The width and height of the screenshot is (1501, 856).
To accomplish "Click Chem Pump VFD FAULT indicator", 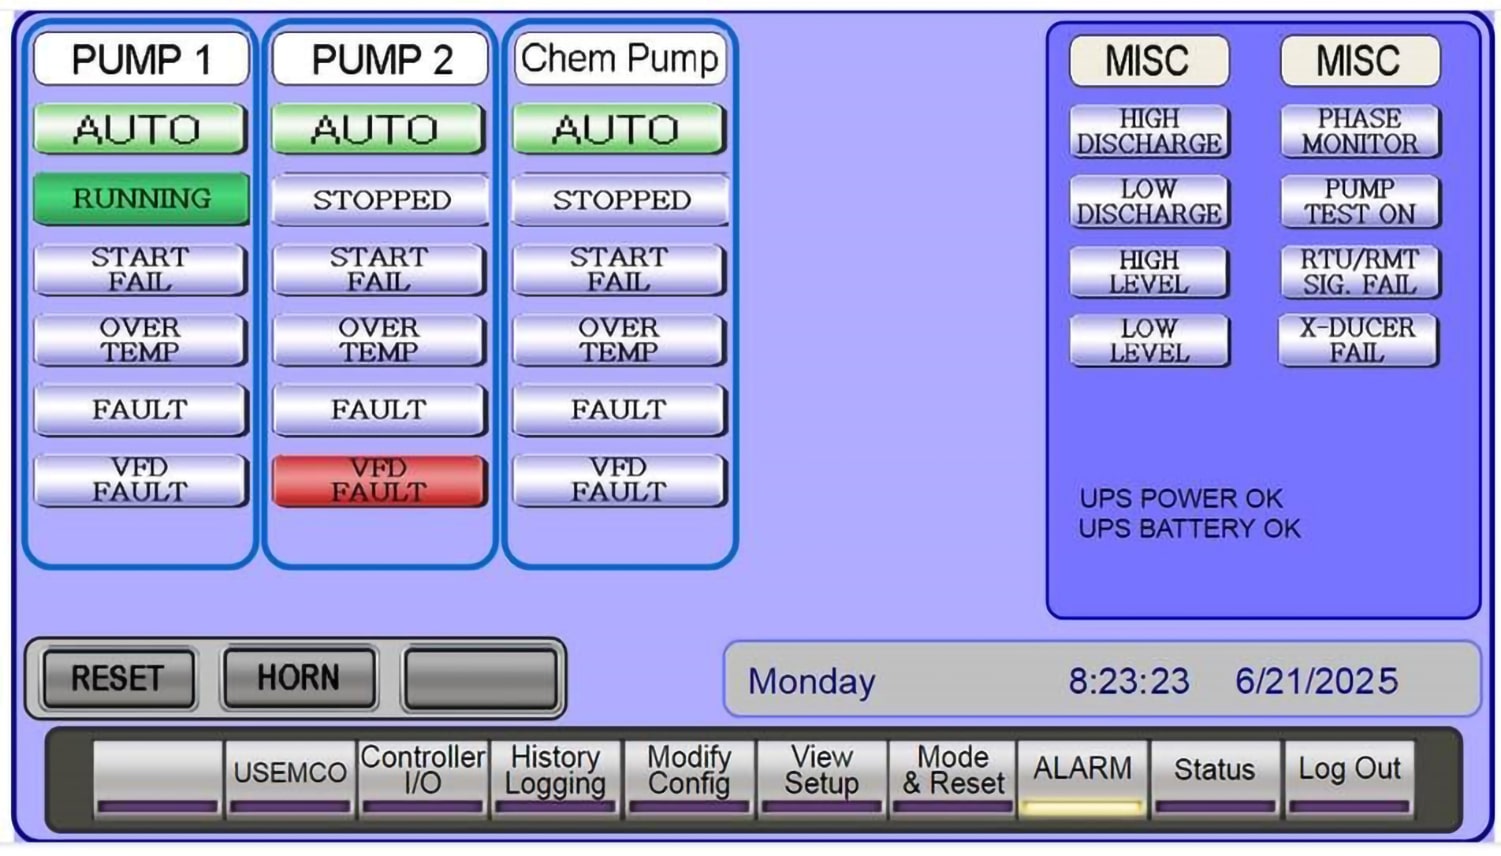I will [x=619, y=480].
